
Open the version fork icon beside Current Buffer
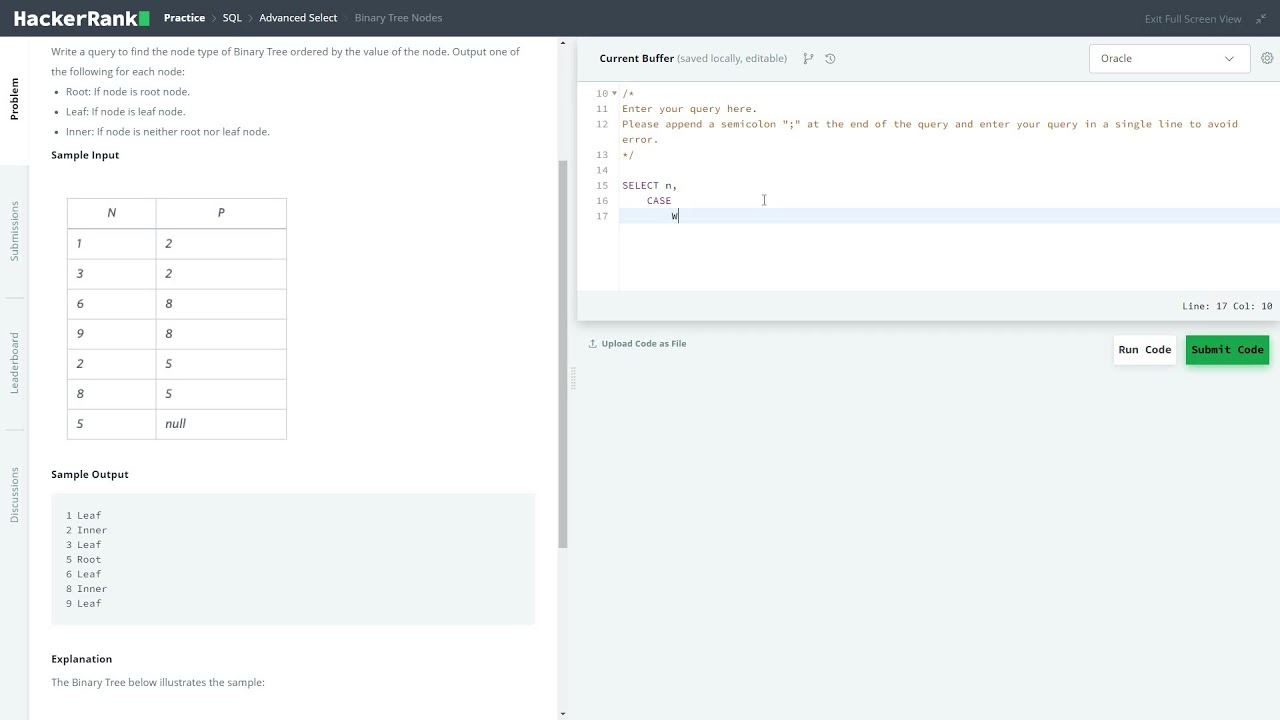pos(808,59)
